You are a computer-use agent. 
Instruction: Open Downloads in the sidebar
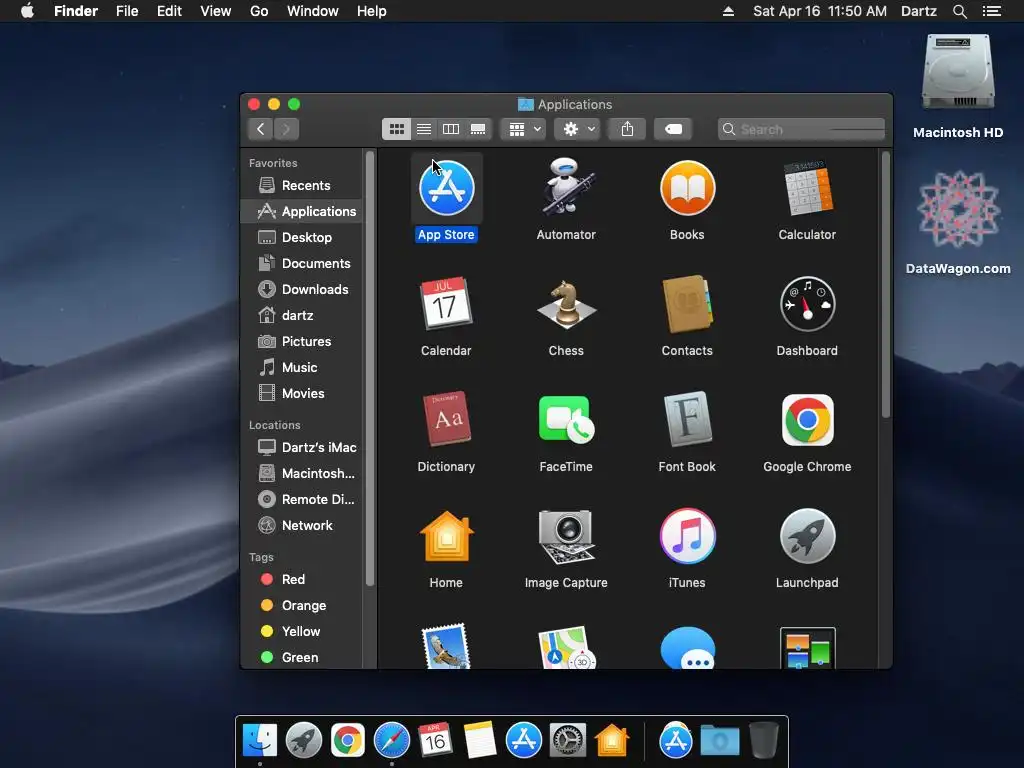tap(301, 289)
